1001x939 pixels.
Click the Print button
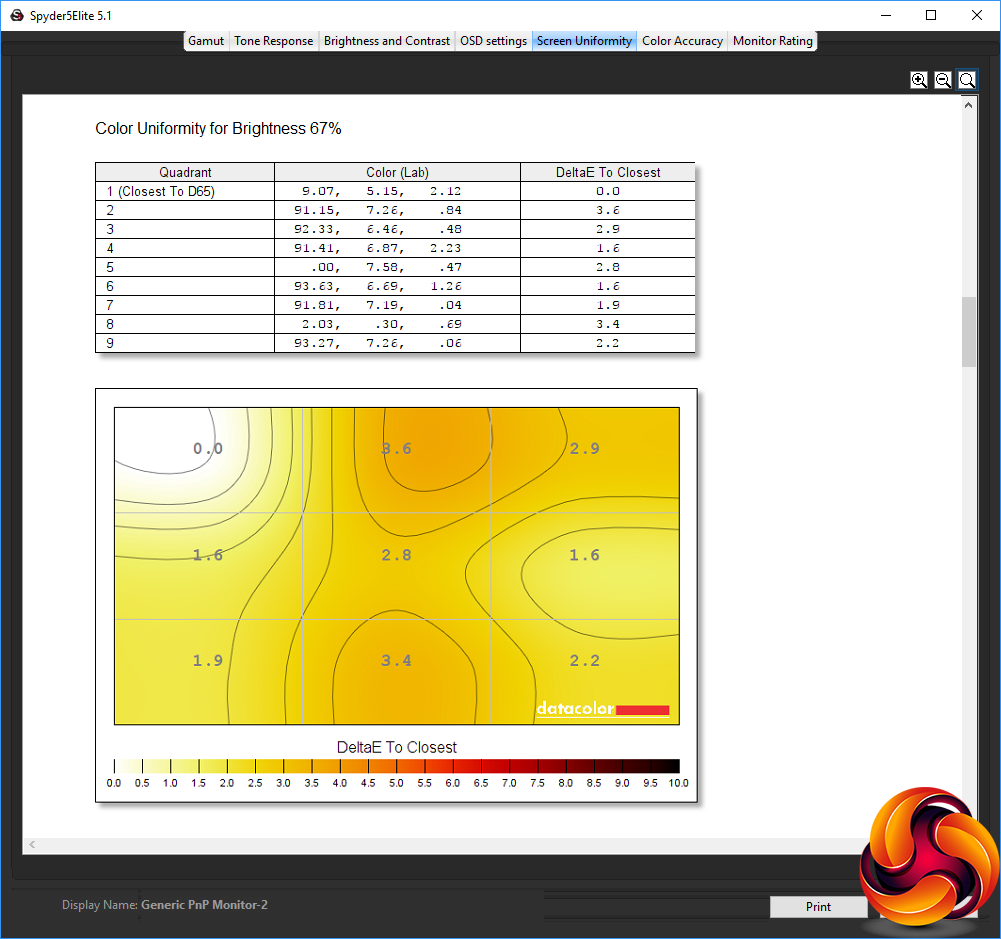click(818, 906)
